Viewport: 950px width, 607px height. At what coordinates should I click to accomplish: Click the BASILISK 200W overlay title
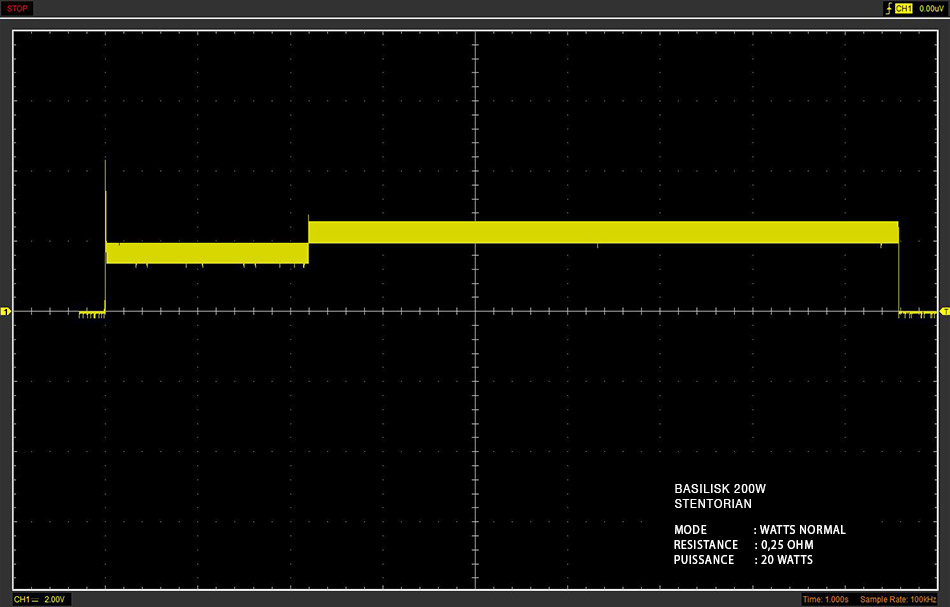[720, 488]
